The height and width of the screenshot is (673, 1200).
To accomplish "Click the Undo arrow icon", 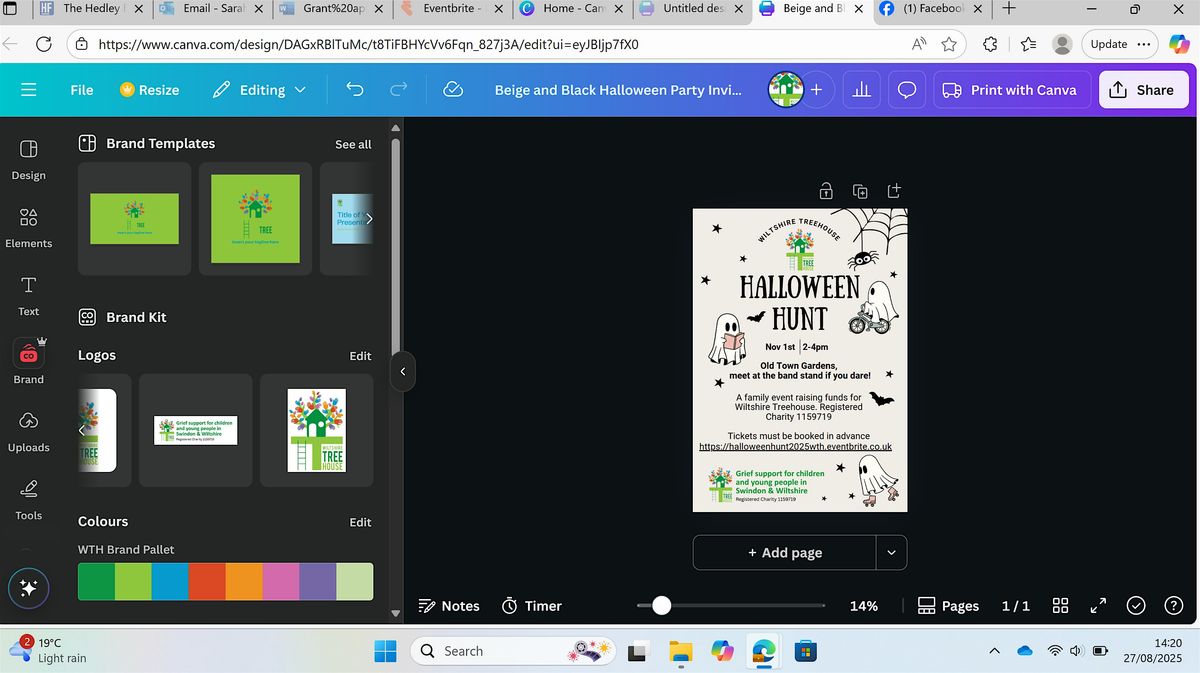I will [x=354, y=90].
